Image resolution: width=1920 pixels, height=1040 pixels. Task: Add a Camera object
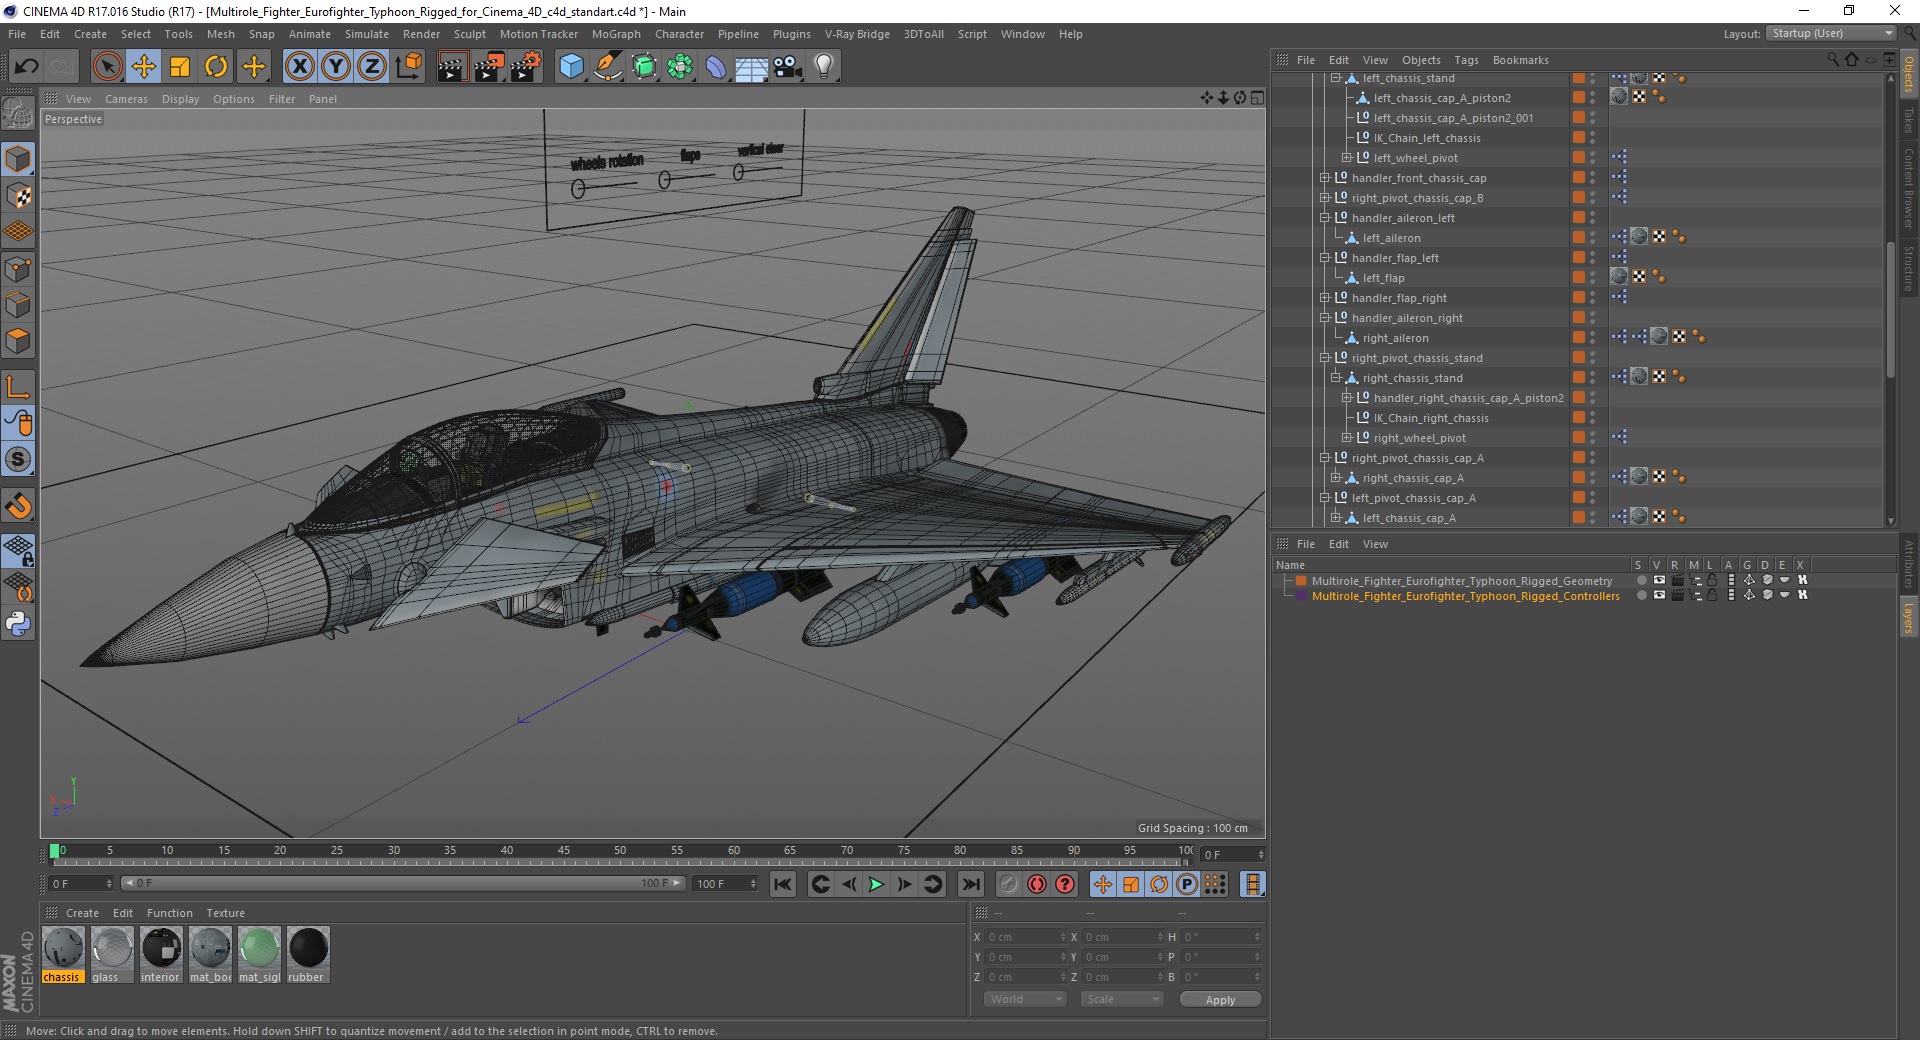[788, 67]
